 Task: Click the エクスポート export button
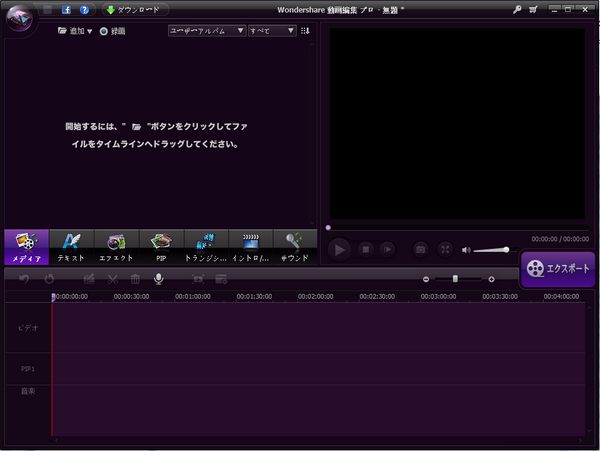tap(558, 269)
